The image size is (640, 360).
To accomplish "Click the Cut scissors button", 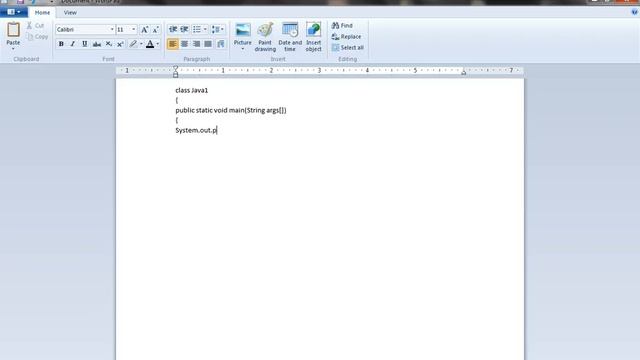I will [35, 26].
